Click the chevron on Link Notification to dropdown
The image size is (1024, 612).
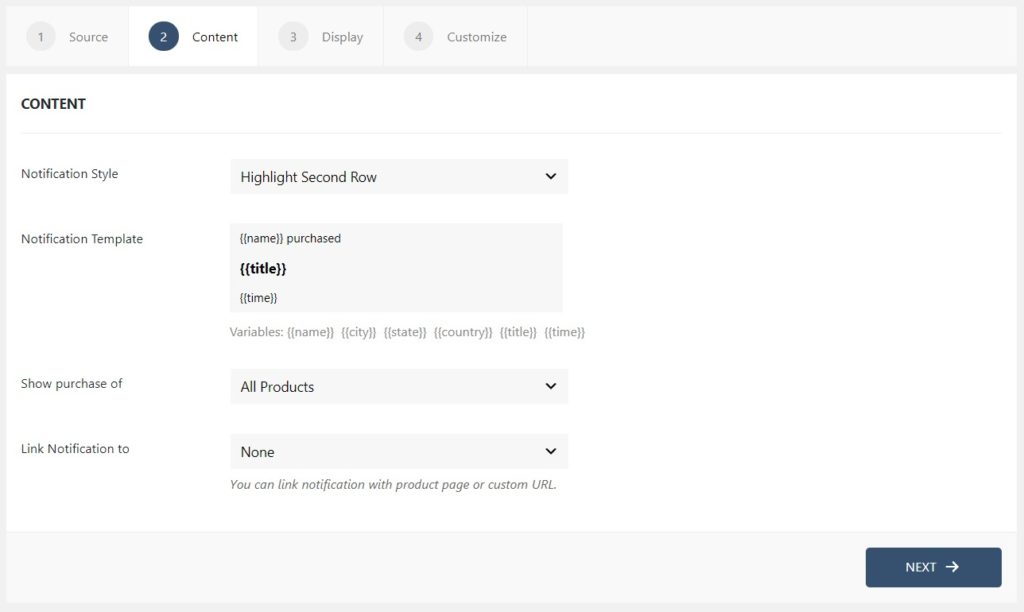(550, 451)
